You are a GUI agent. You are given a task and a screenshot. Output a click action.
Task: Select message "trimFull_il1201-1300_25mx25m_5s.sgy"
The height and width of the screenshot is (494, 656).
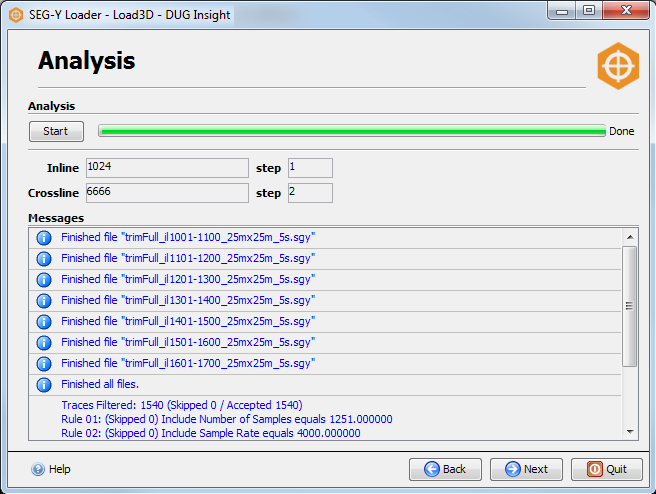(x=325, y=280)
